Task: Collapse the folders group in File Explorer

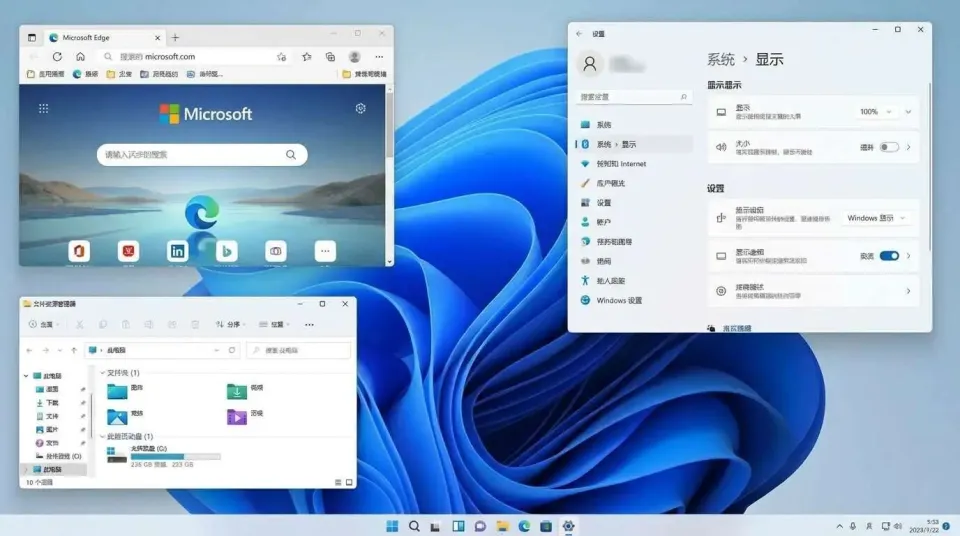Action: pos(101,373)
